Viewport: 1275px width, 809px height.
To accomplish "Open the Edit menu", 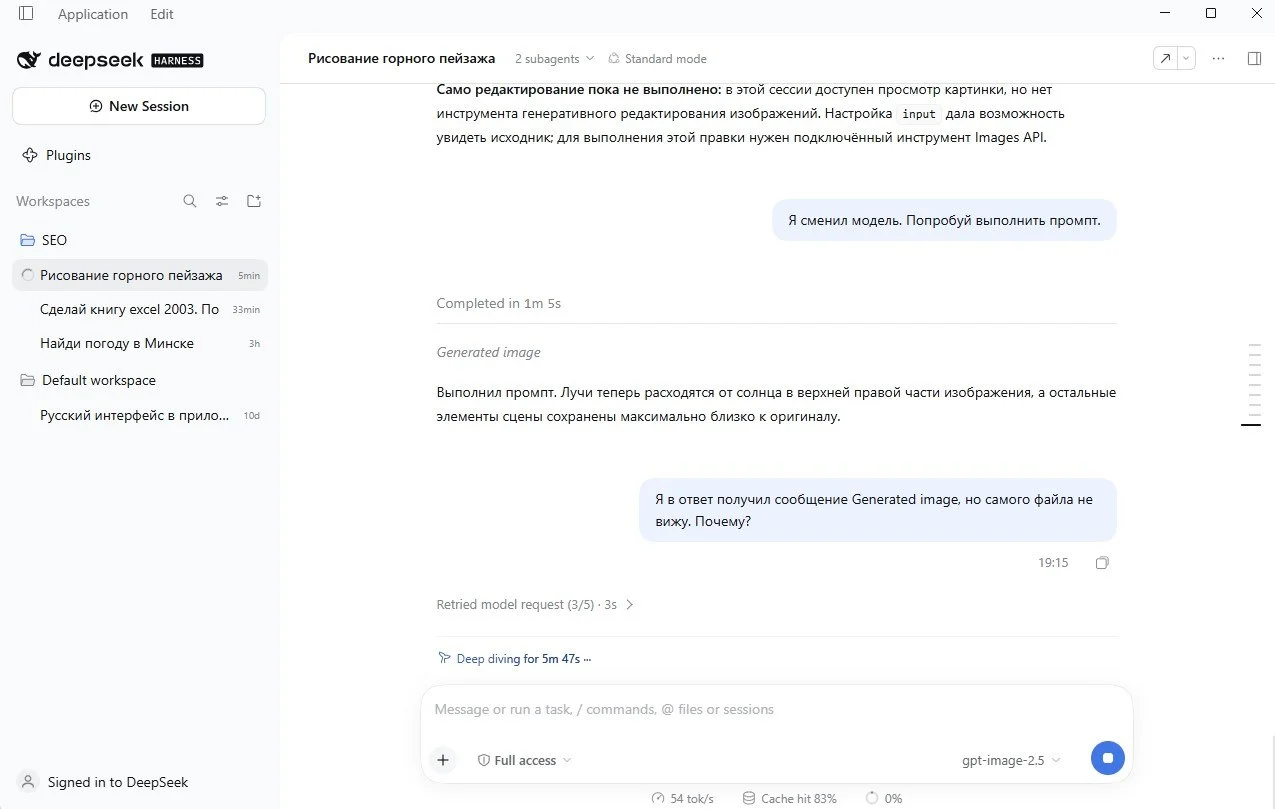I will (161, 14).
